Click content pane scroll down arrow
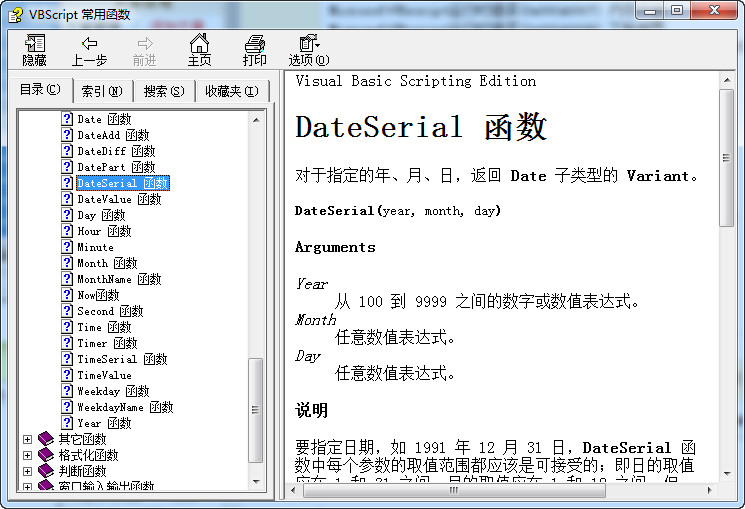745x509 pixels. point(727,473)
